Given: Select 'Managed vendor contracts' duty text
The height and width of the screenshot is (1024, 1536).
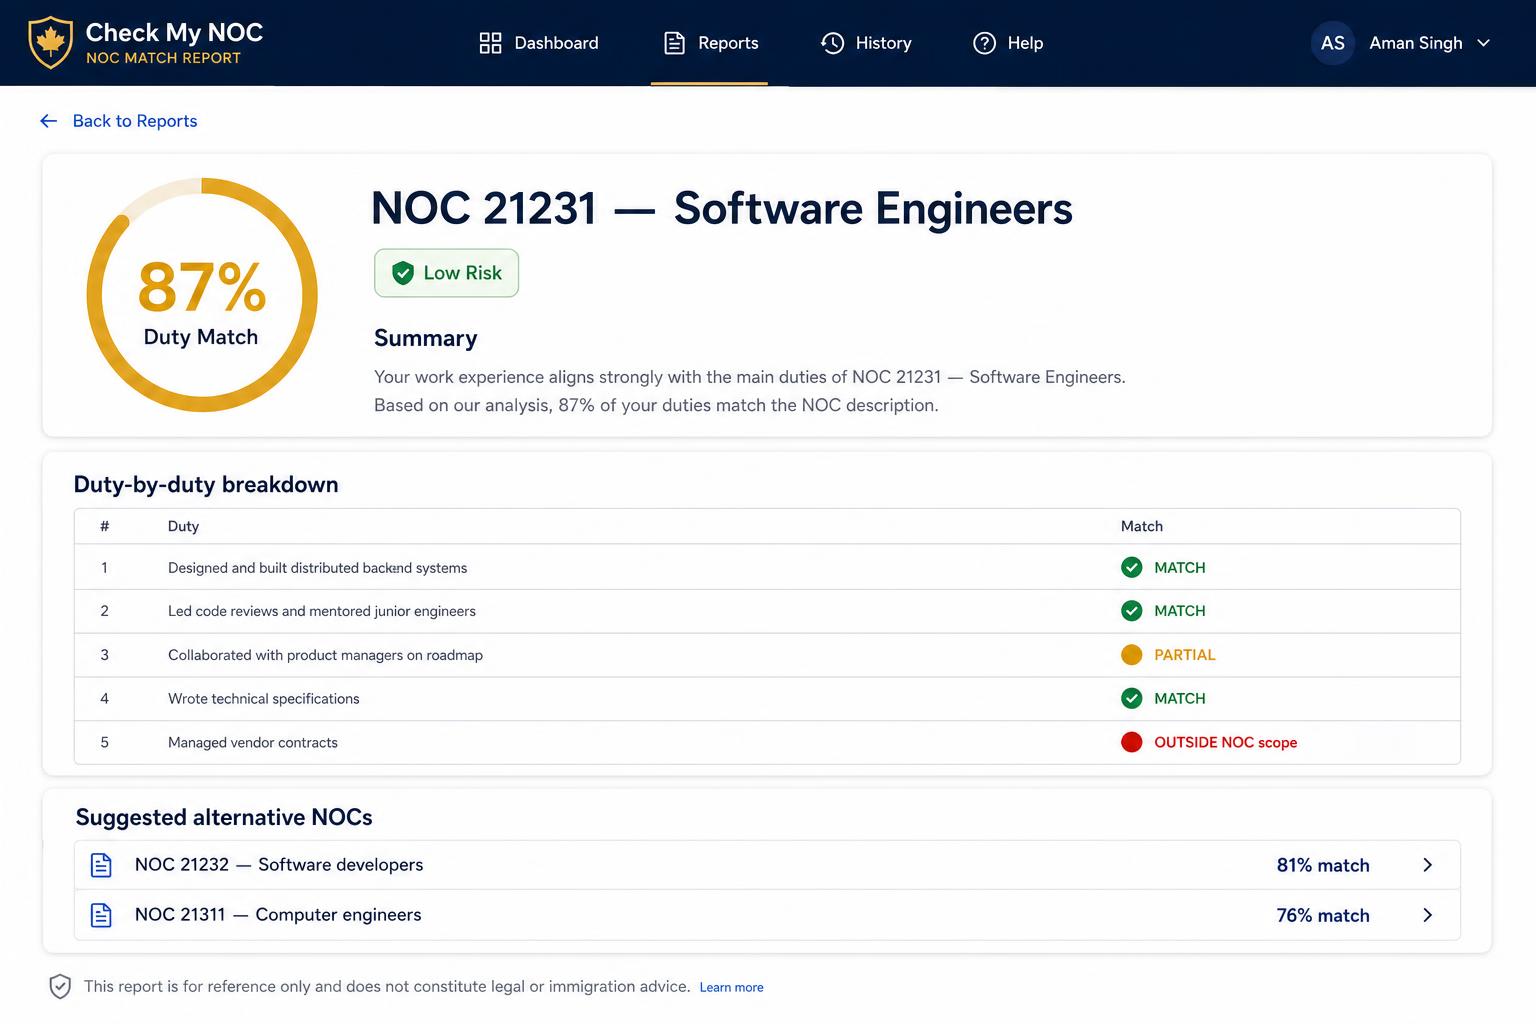Looking at the screenshot, I should 253,742.
